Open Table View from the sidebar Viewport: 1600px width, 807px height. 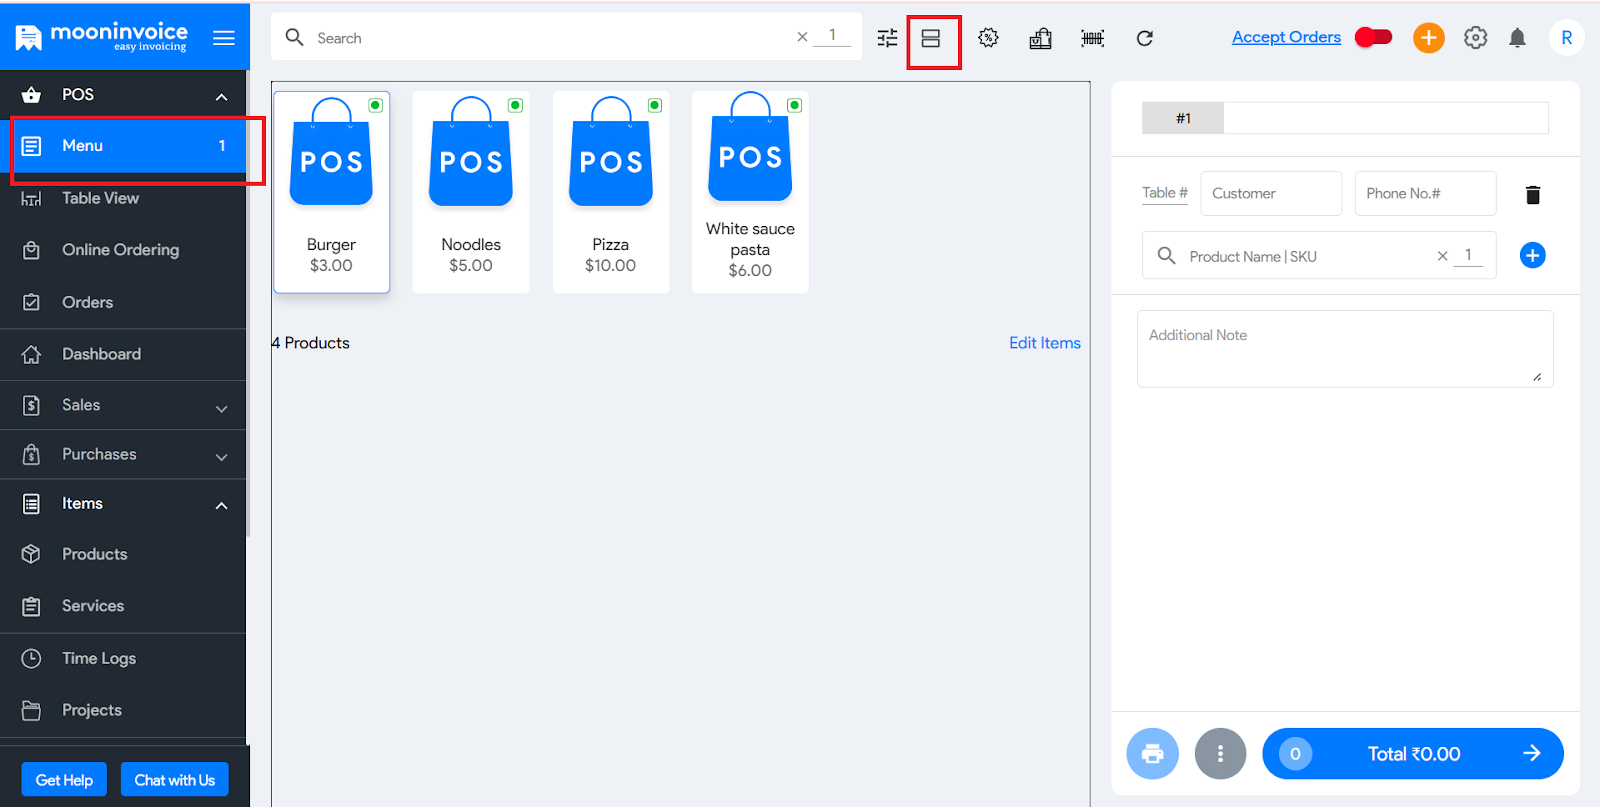(x=100, y=198)
